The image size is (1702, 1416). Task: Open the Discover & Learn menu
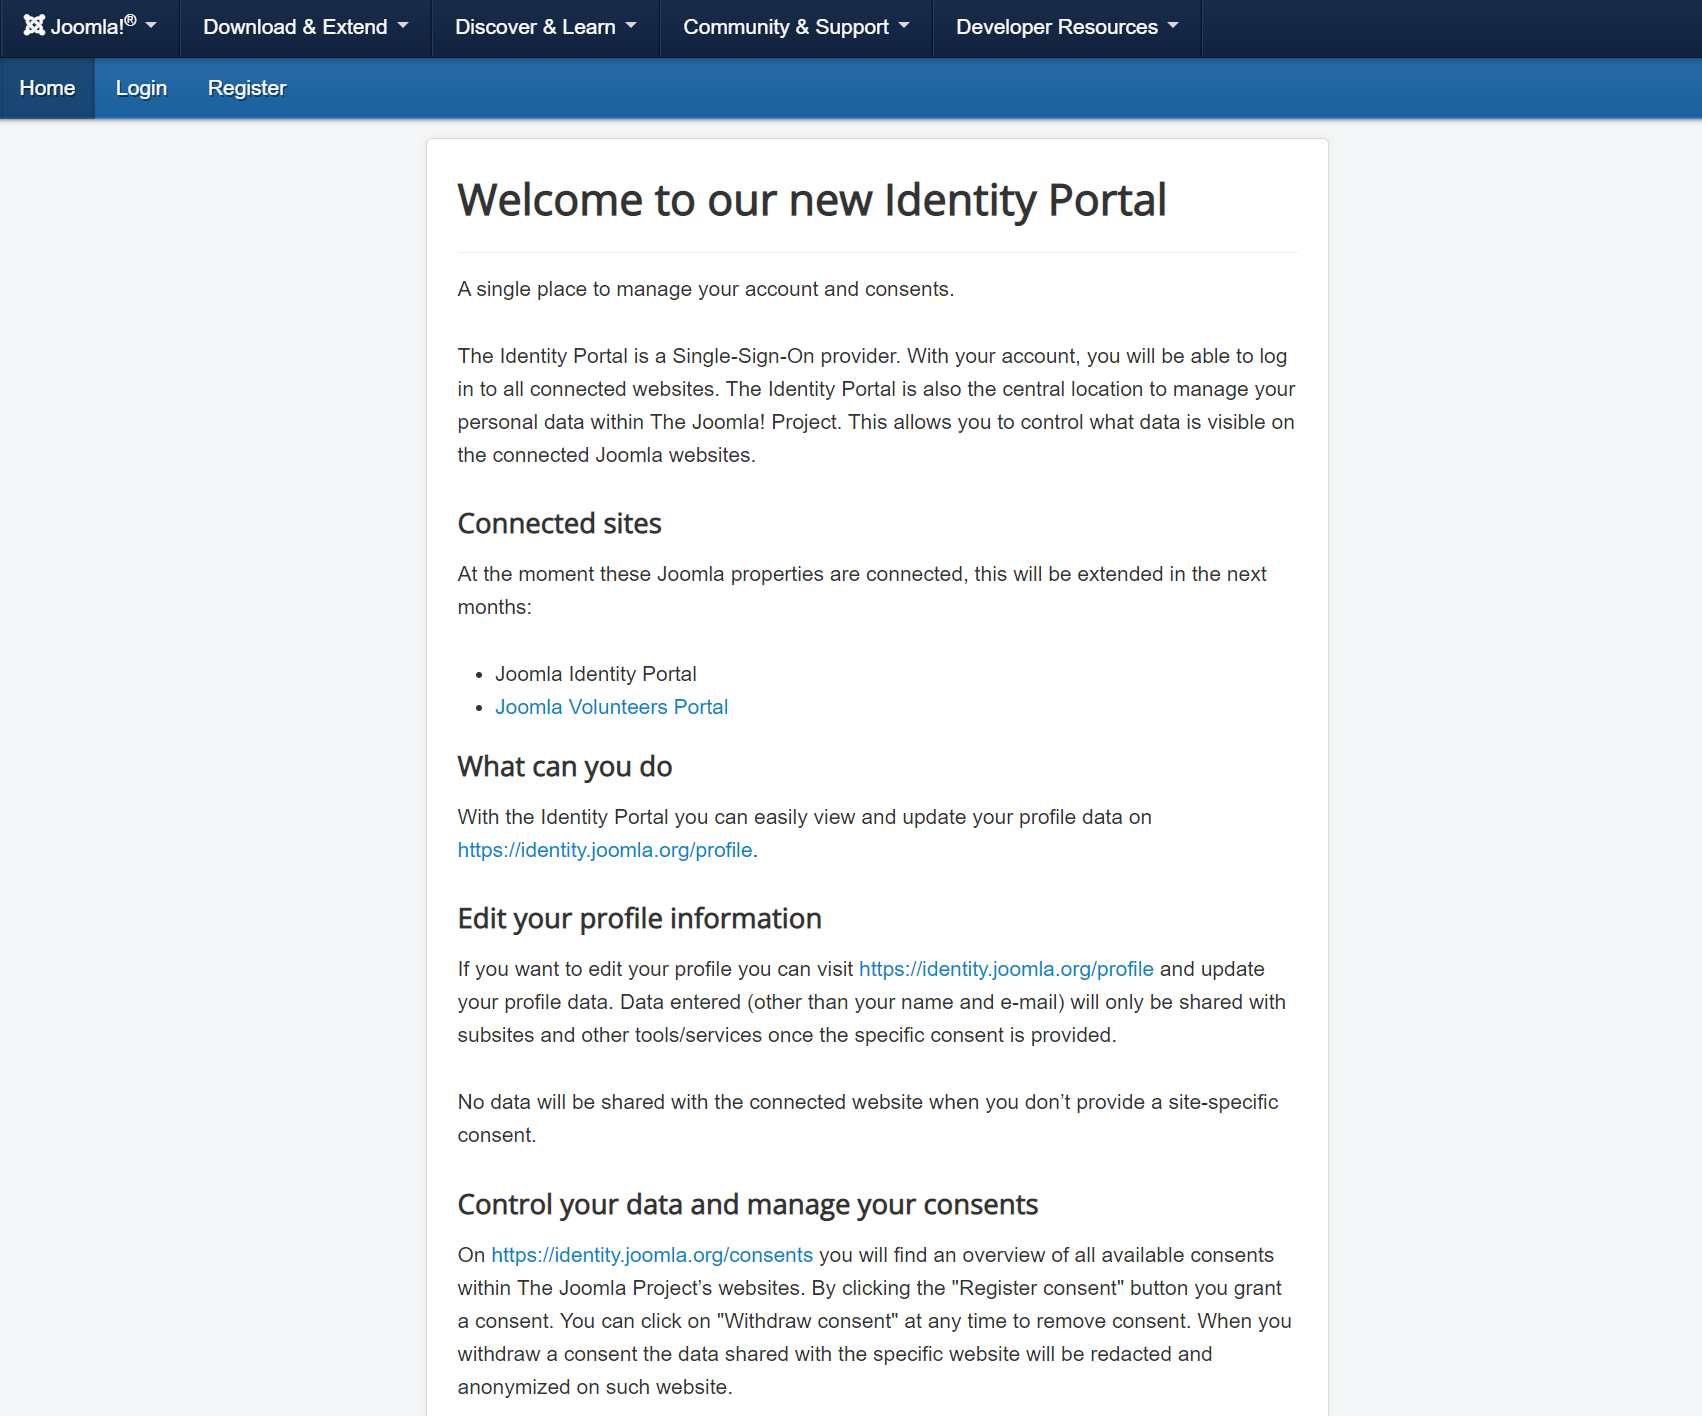click(x=535, y=27)
